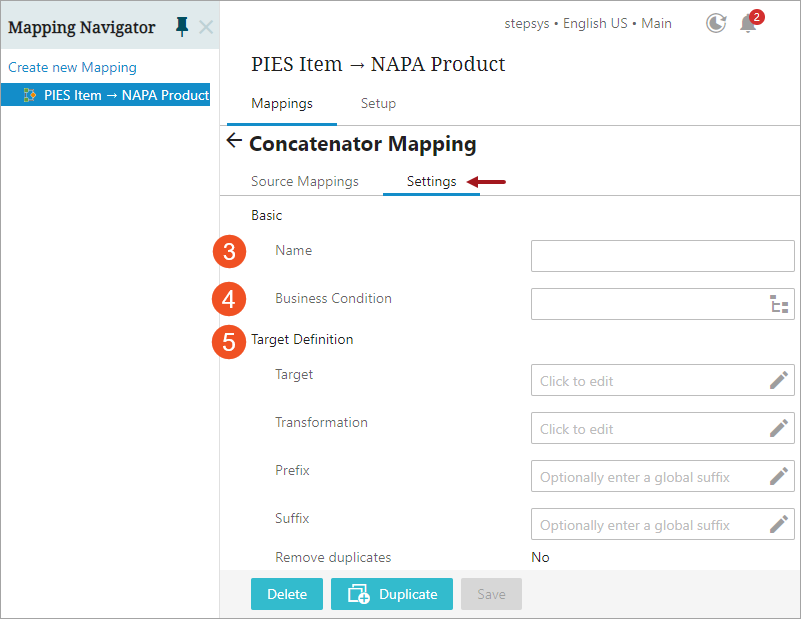The height and width of the screenshot is (619, 801).
Task: Click into the Name input field
Action: [x=662, y=256]
